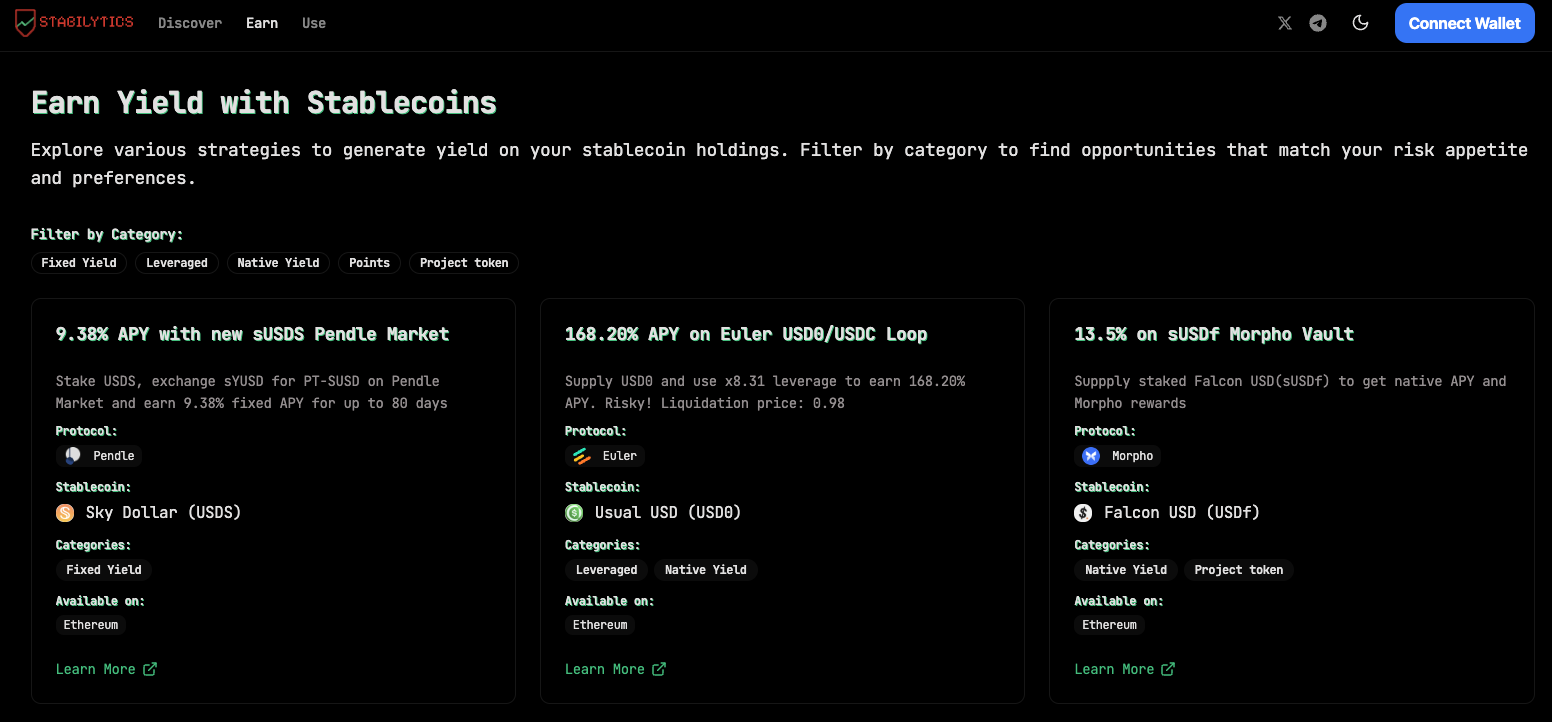Open the X (Twitter) social icon
Image resolution: width=1552 pixels, height=722 pixels.
1285,23
